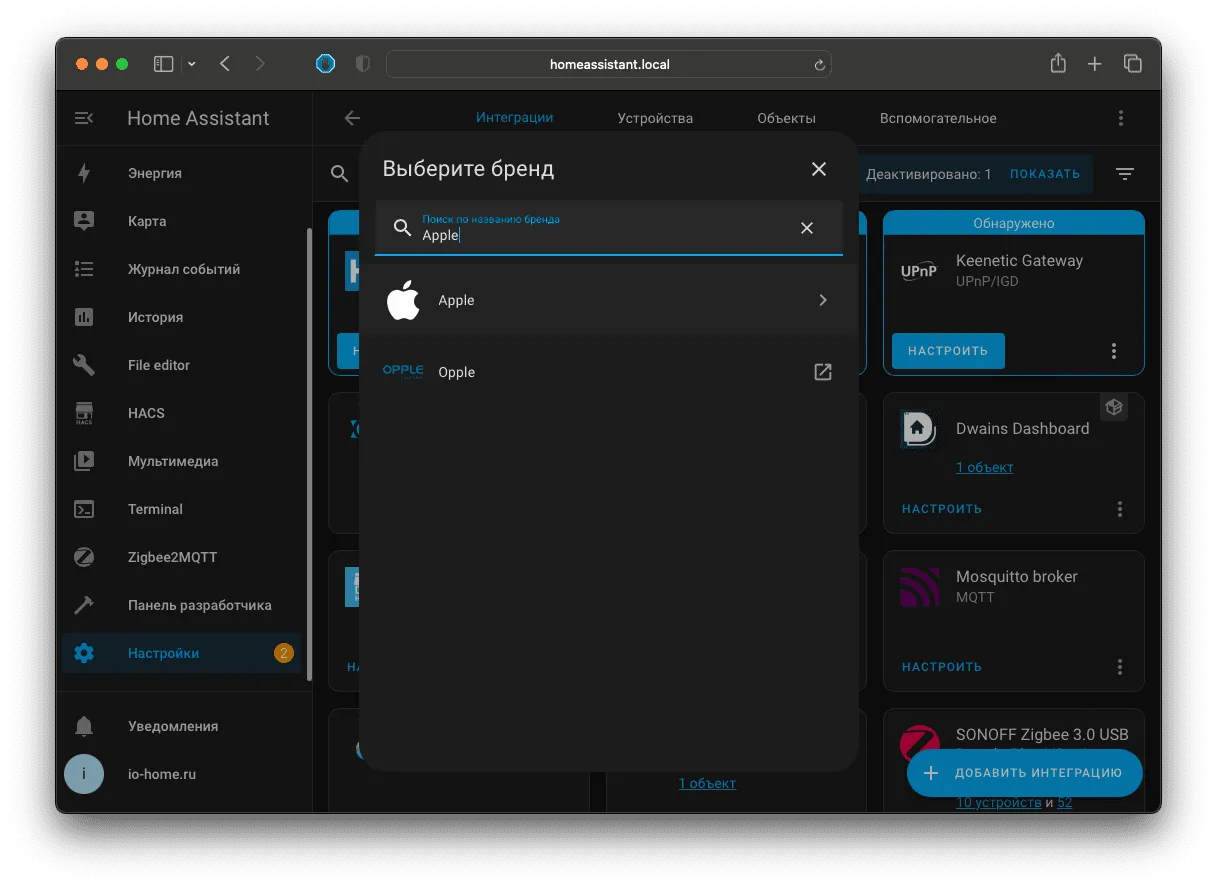1217x887 pixels.
Task: Collapse the Home Assistant sidebar menu
Action: point(84,118)
